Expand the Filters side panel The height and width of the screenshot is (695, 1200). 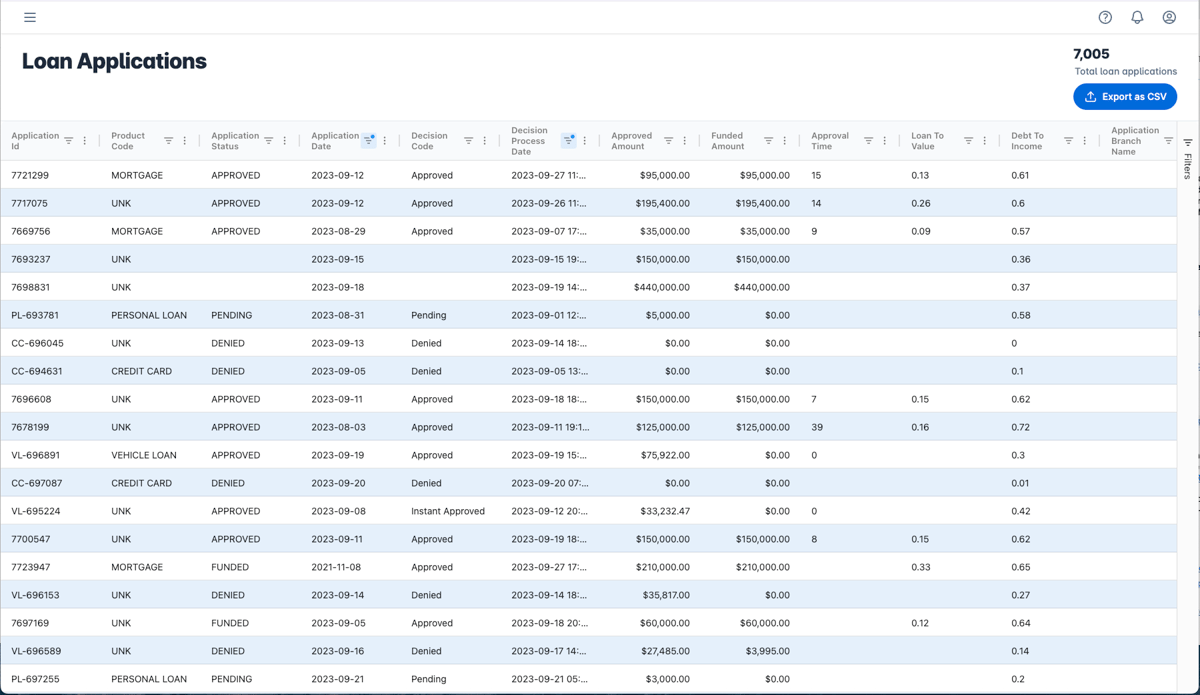tap(1188, 158)
